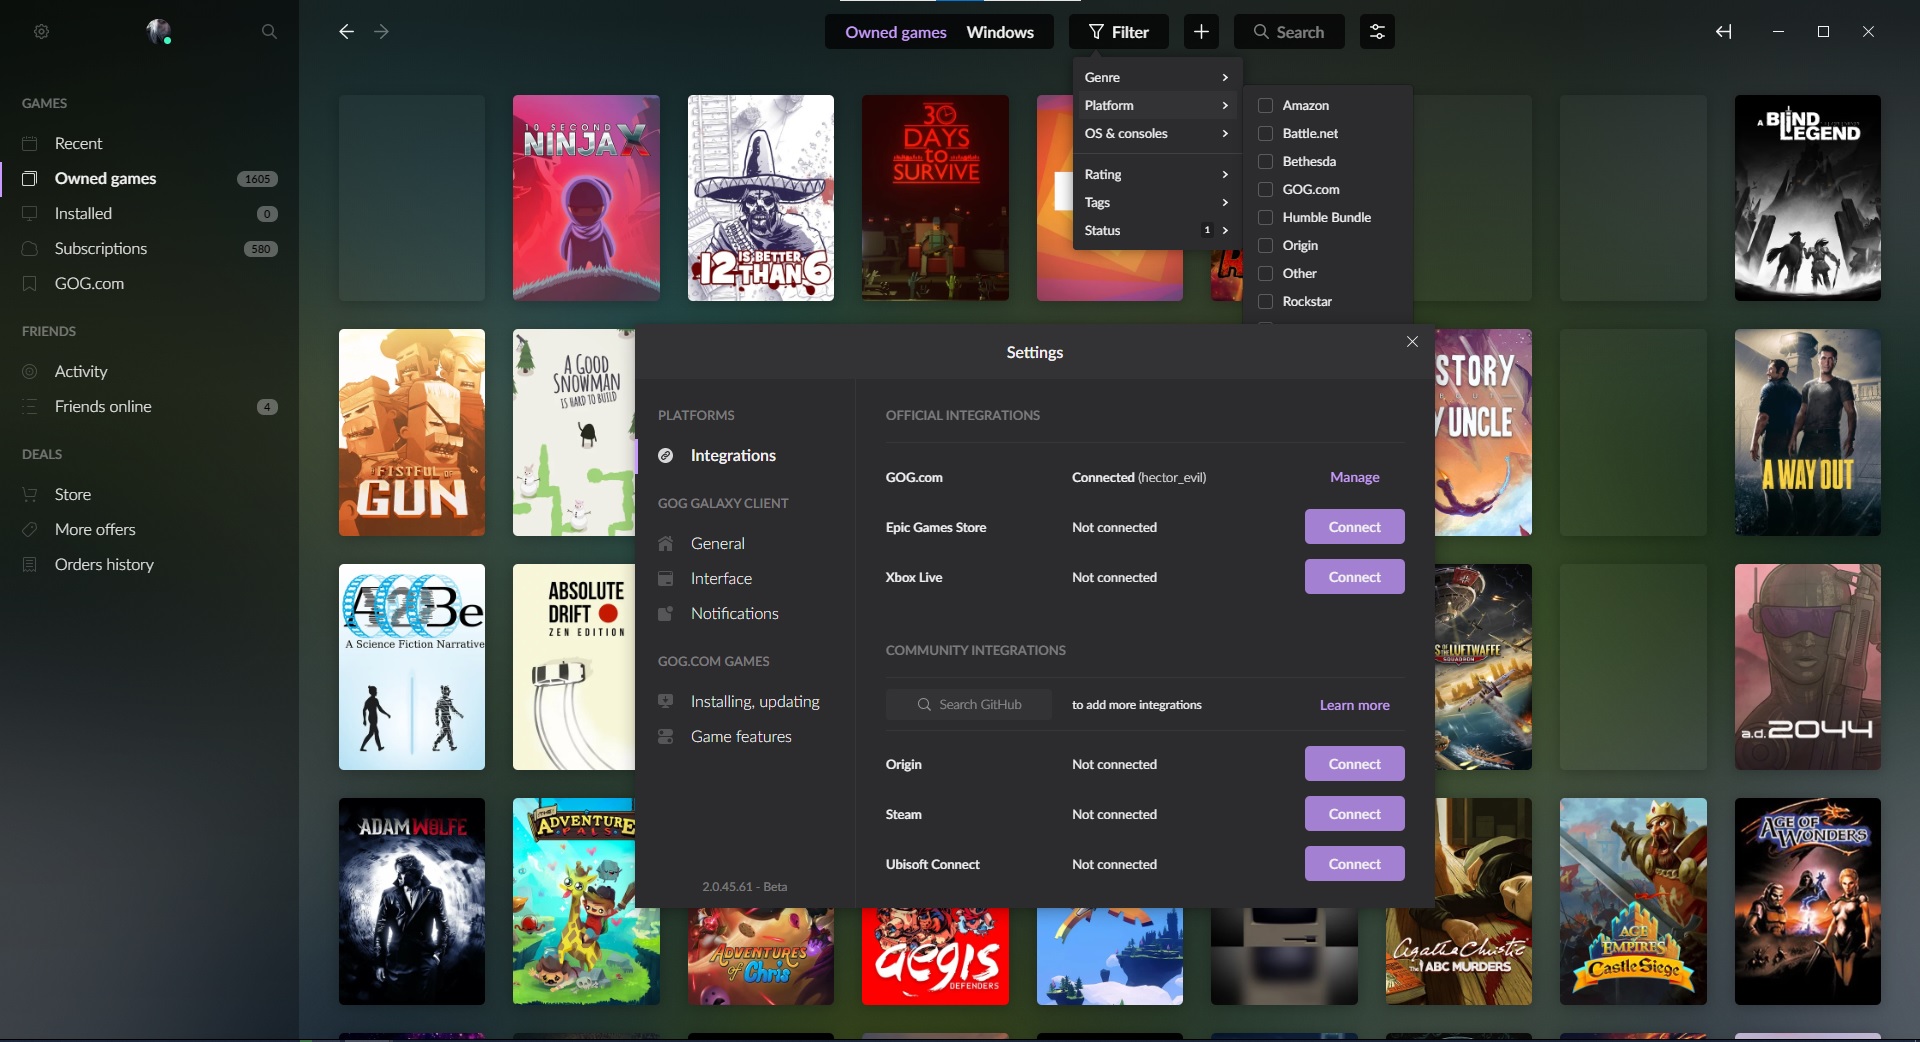This screenshot has height=1042, width=1920.
Task: Check the Battle.net platform checkbox
Action: coord(1265,133)
